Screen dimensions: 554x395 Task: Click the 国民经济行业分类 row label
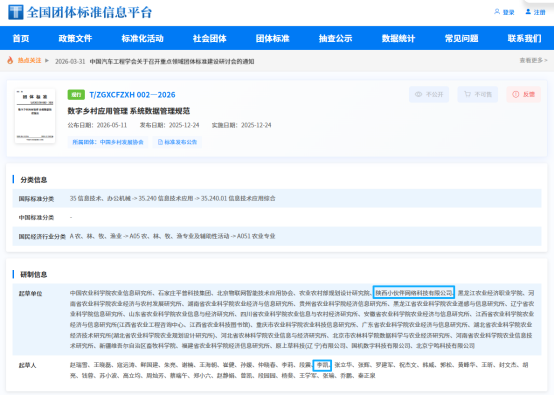[42, 237]
